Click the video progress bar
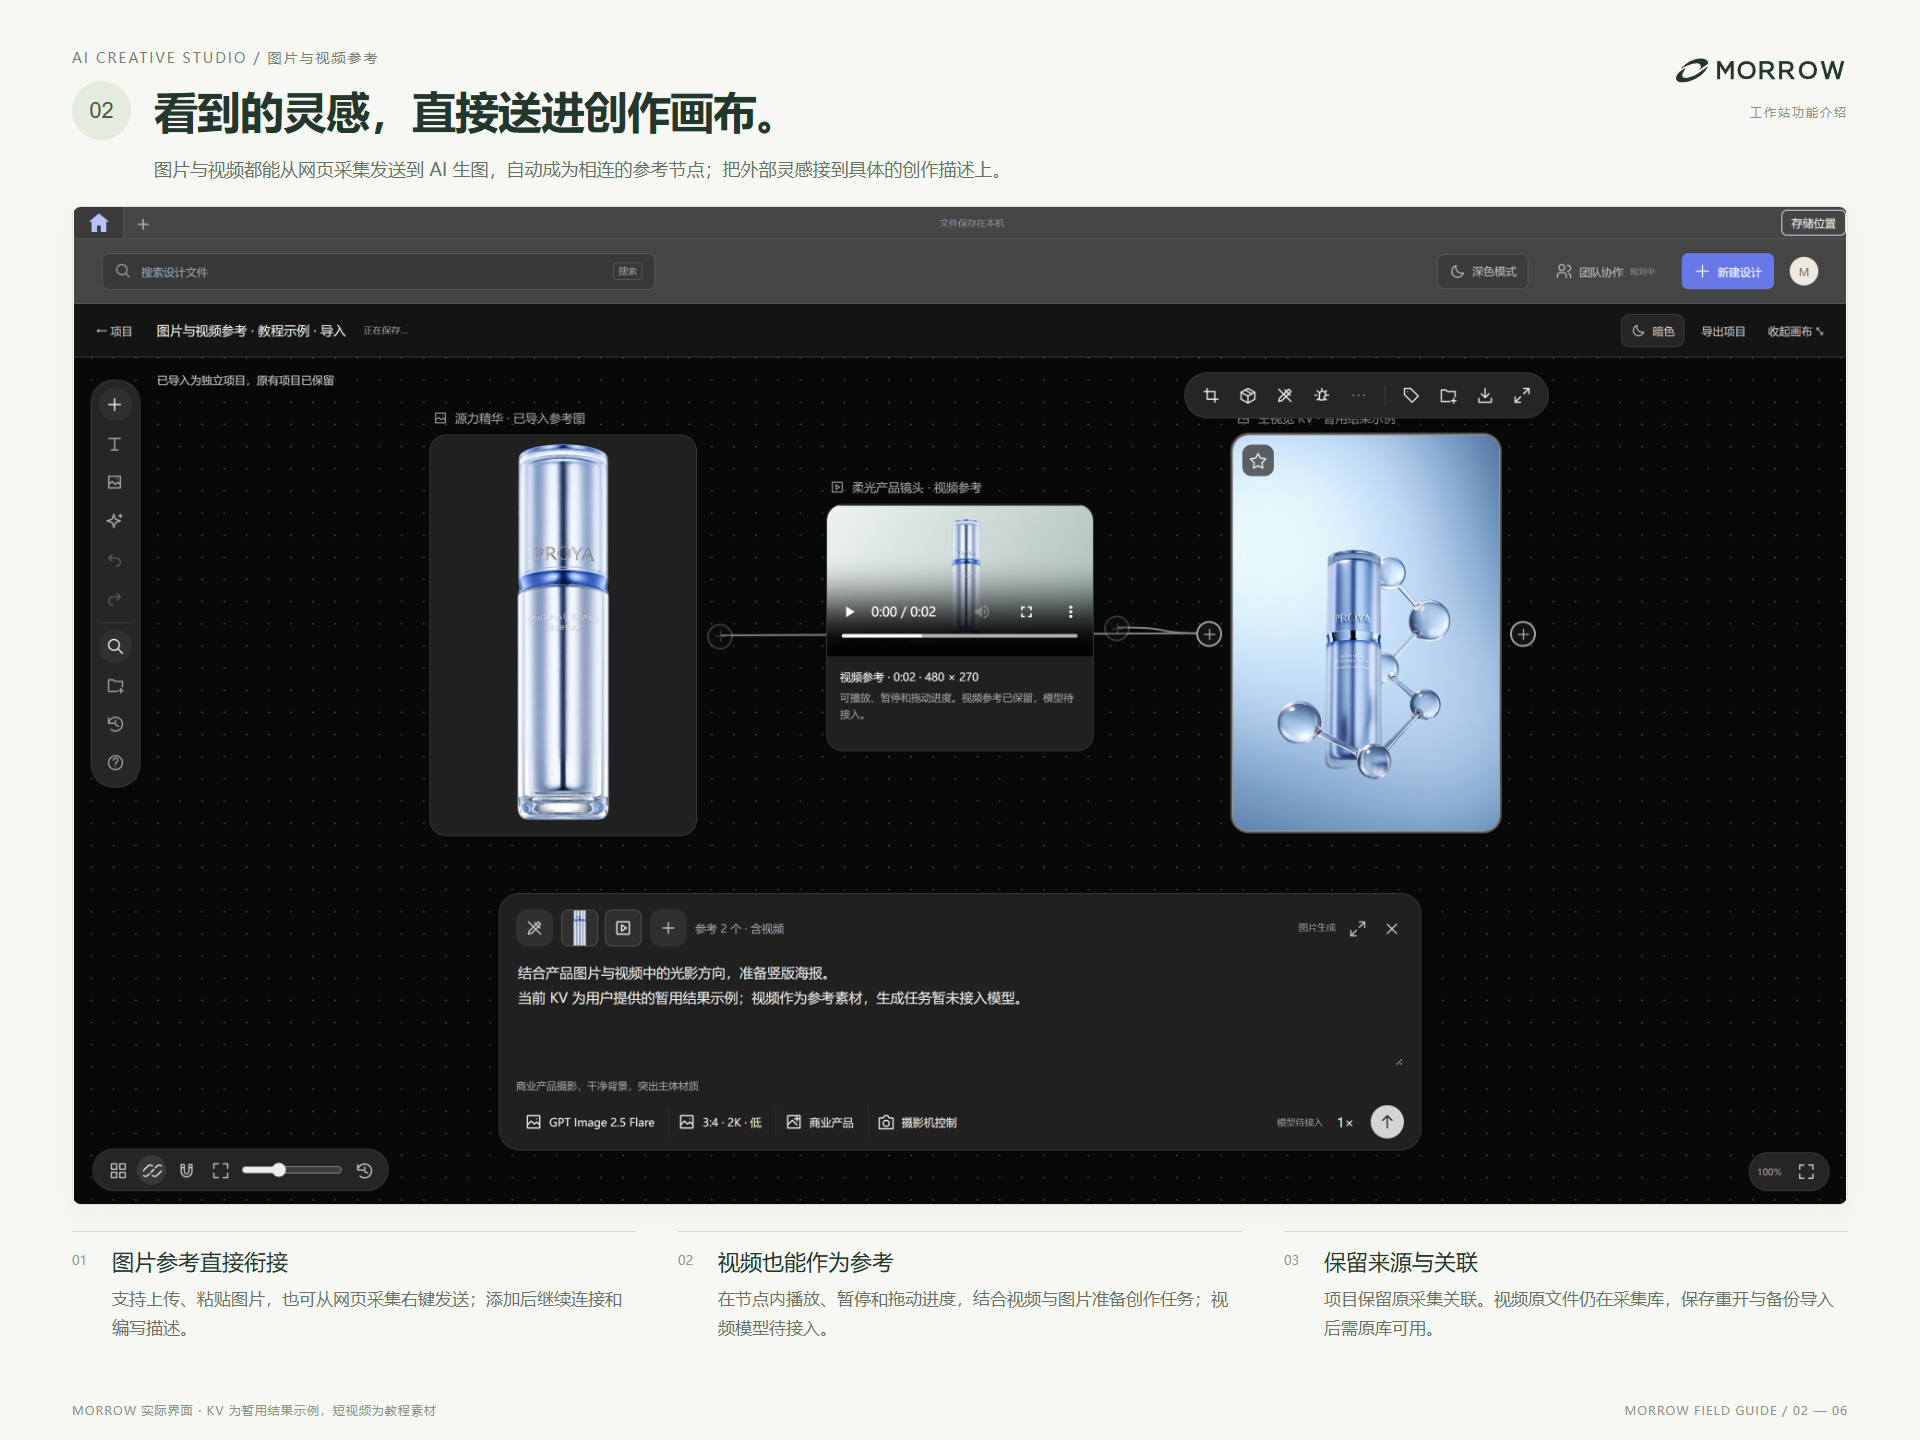 pyautogui.click(x=960, y=635)
